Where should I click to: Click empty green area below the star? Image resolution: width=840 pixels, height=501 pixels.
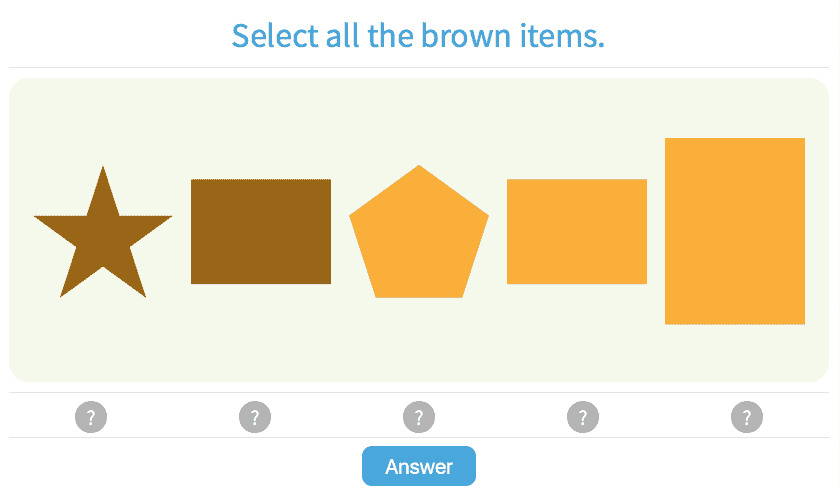click(x=102, y=345)
